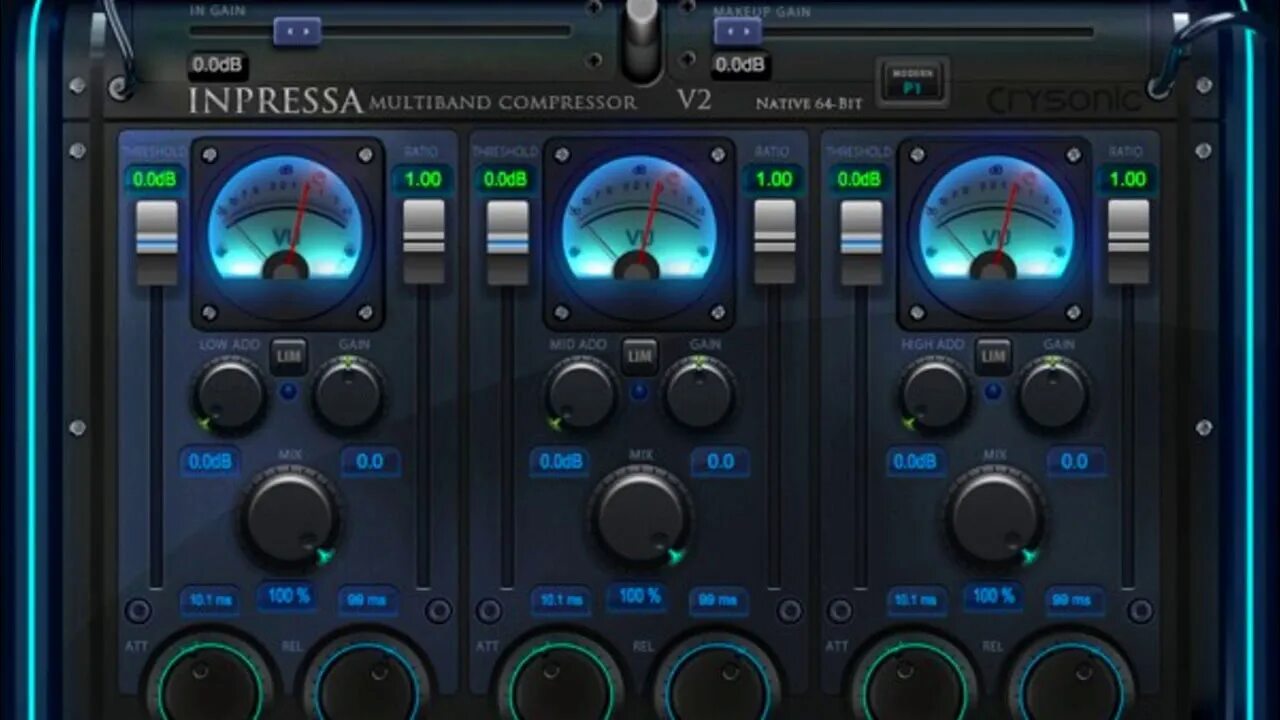Click the Low band attack 10.1 ms value
The height and width of the screenshot is (720, 1280).
click(x=210, y=601)
